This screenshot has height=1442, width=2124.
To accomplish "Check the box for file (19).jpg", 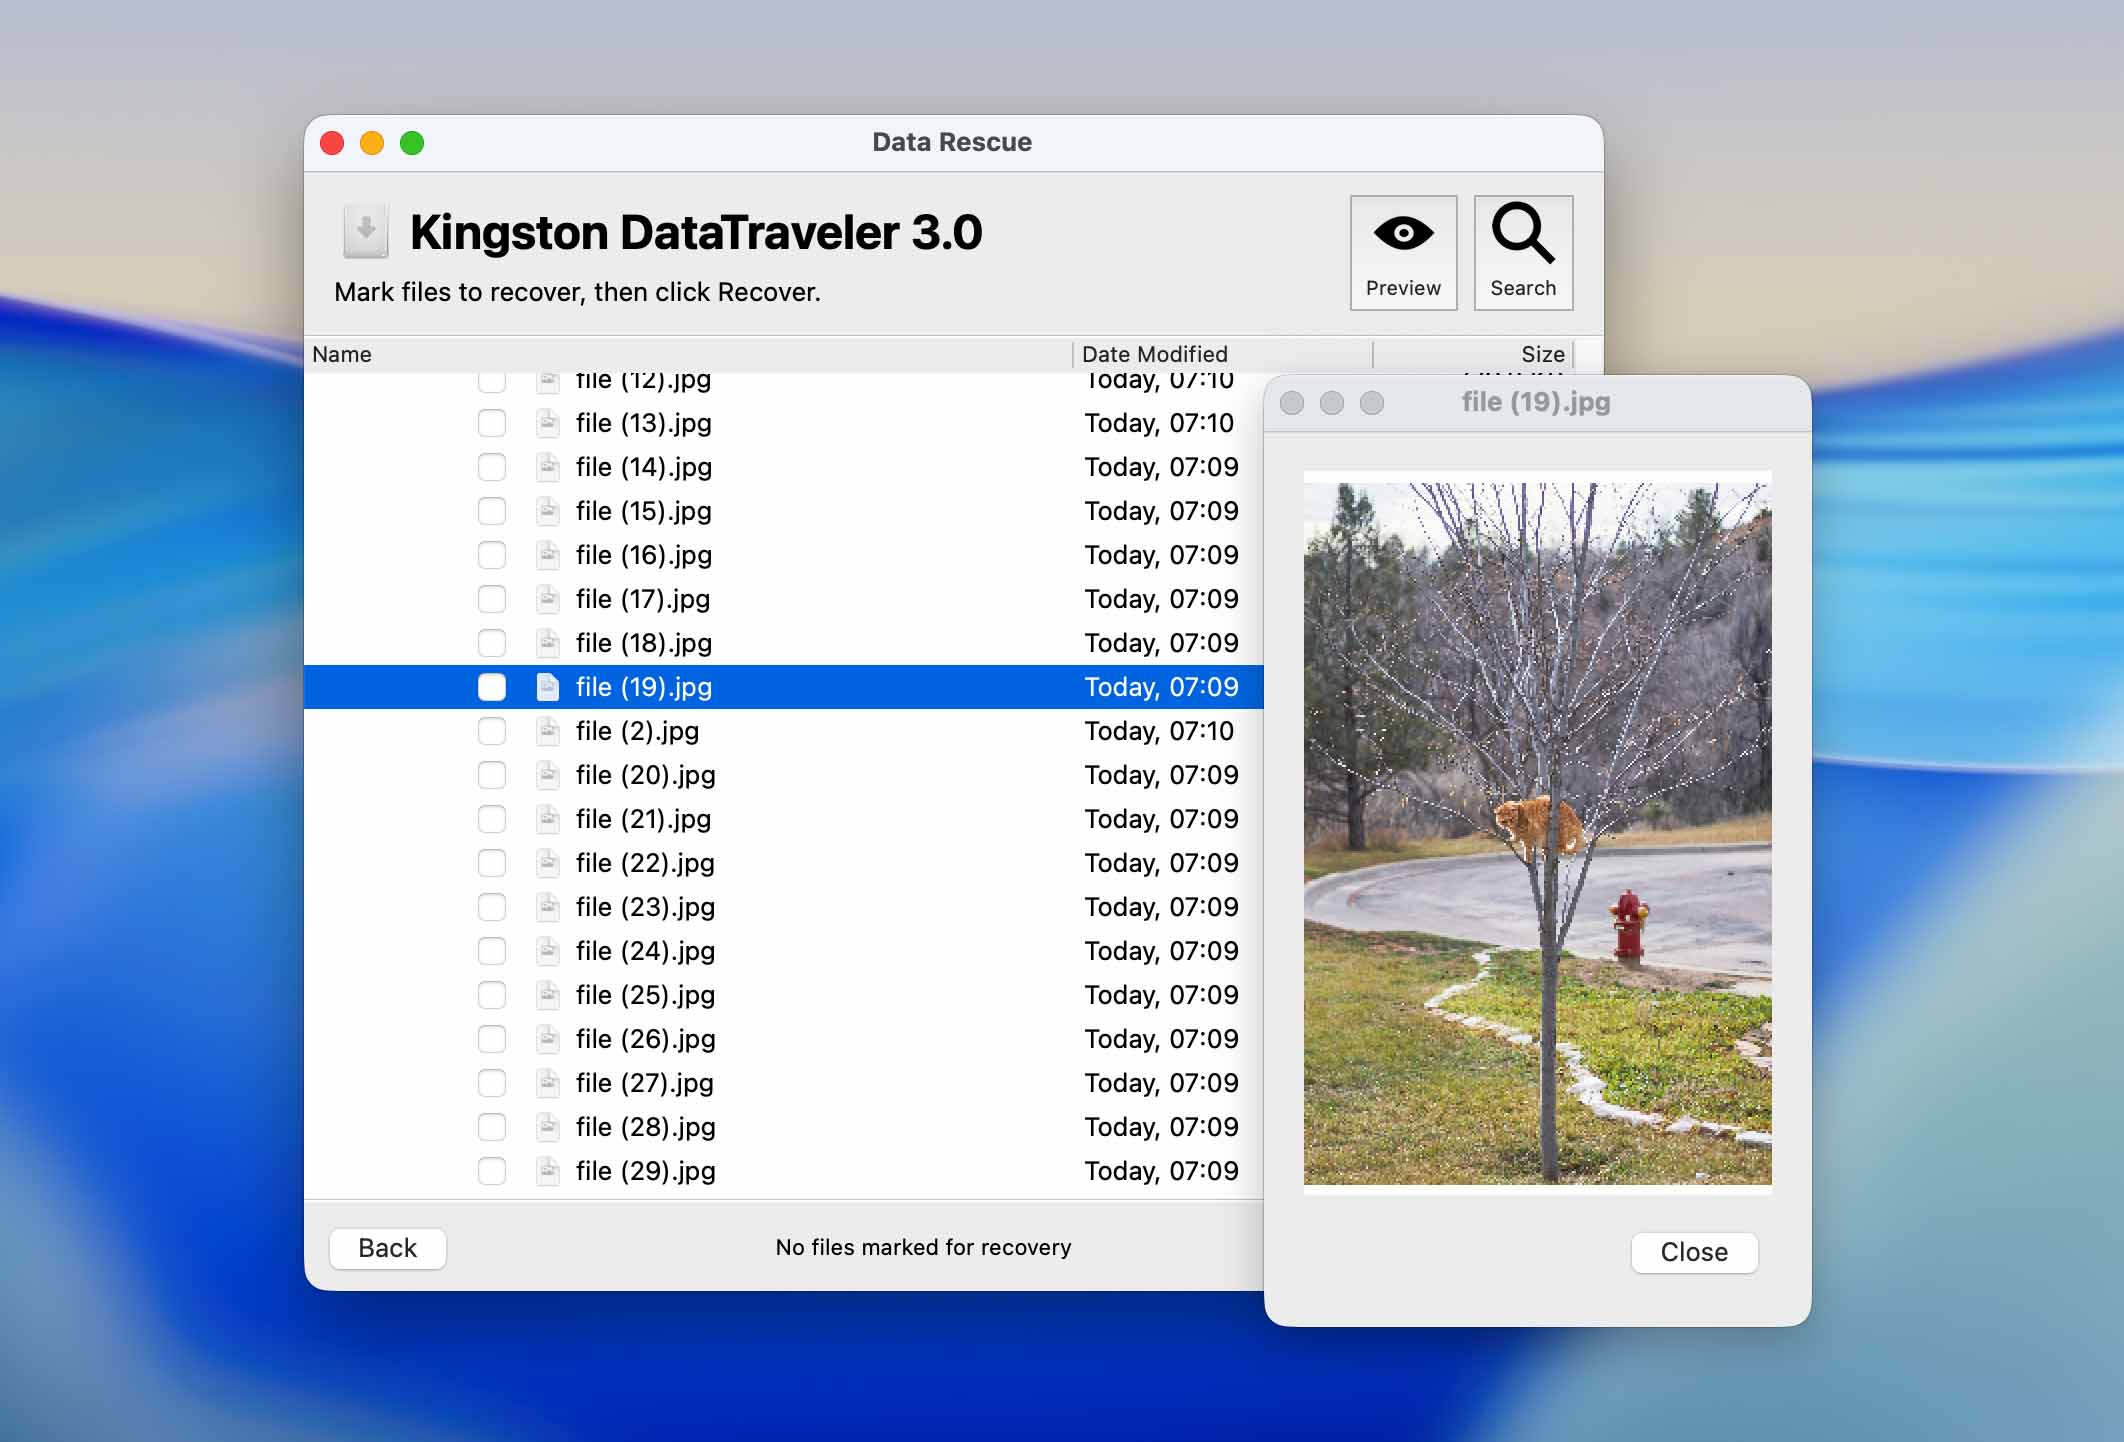I will click(x=492, y=687).
